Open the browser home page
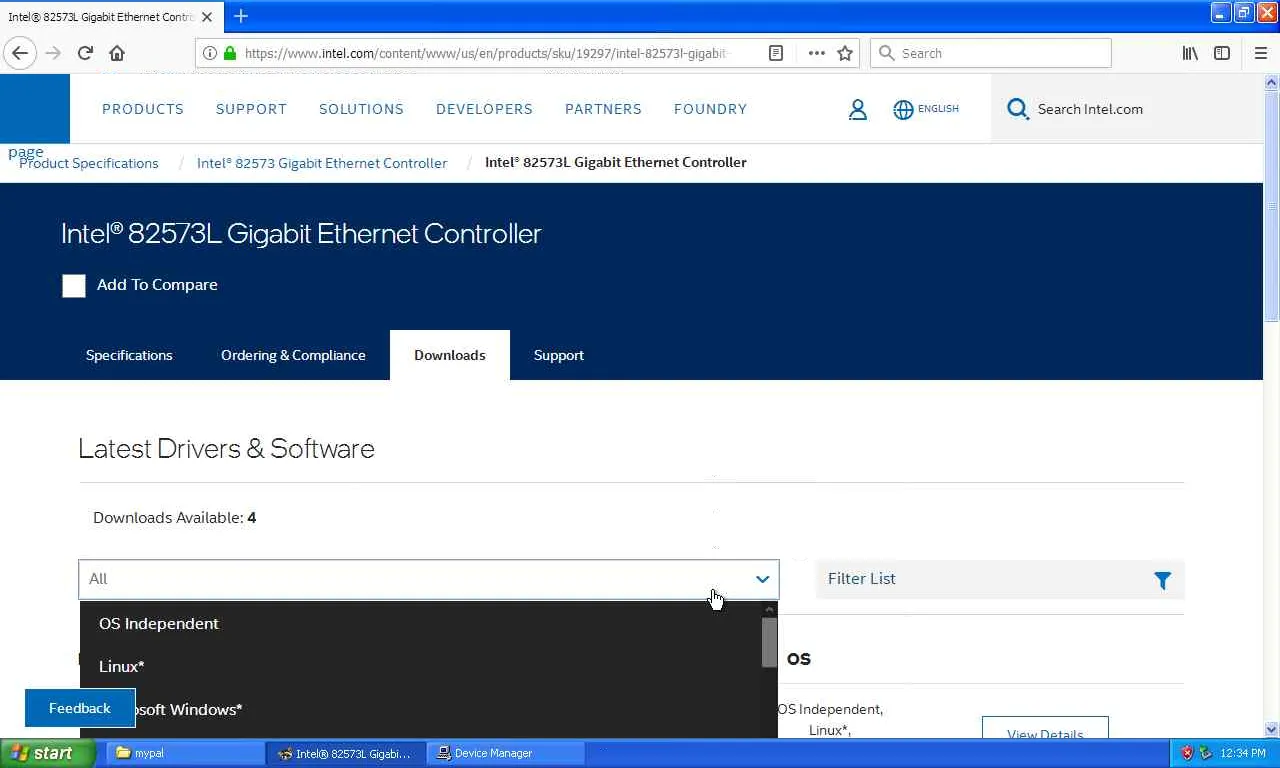Viewport: 1280px width, 768px height. 117,53
